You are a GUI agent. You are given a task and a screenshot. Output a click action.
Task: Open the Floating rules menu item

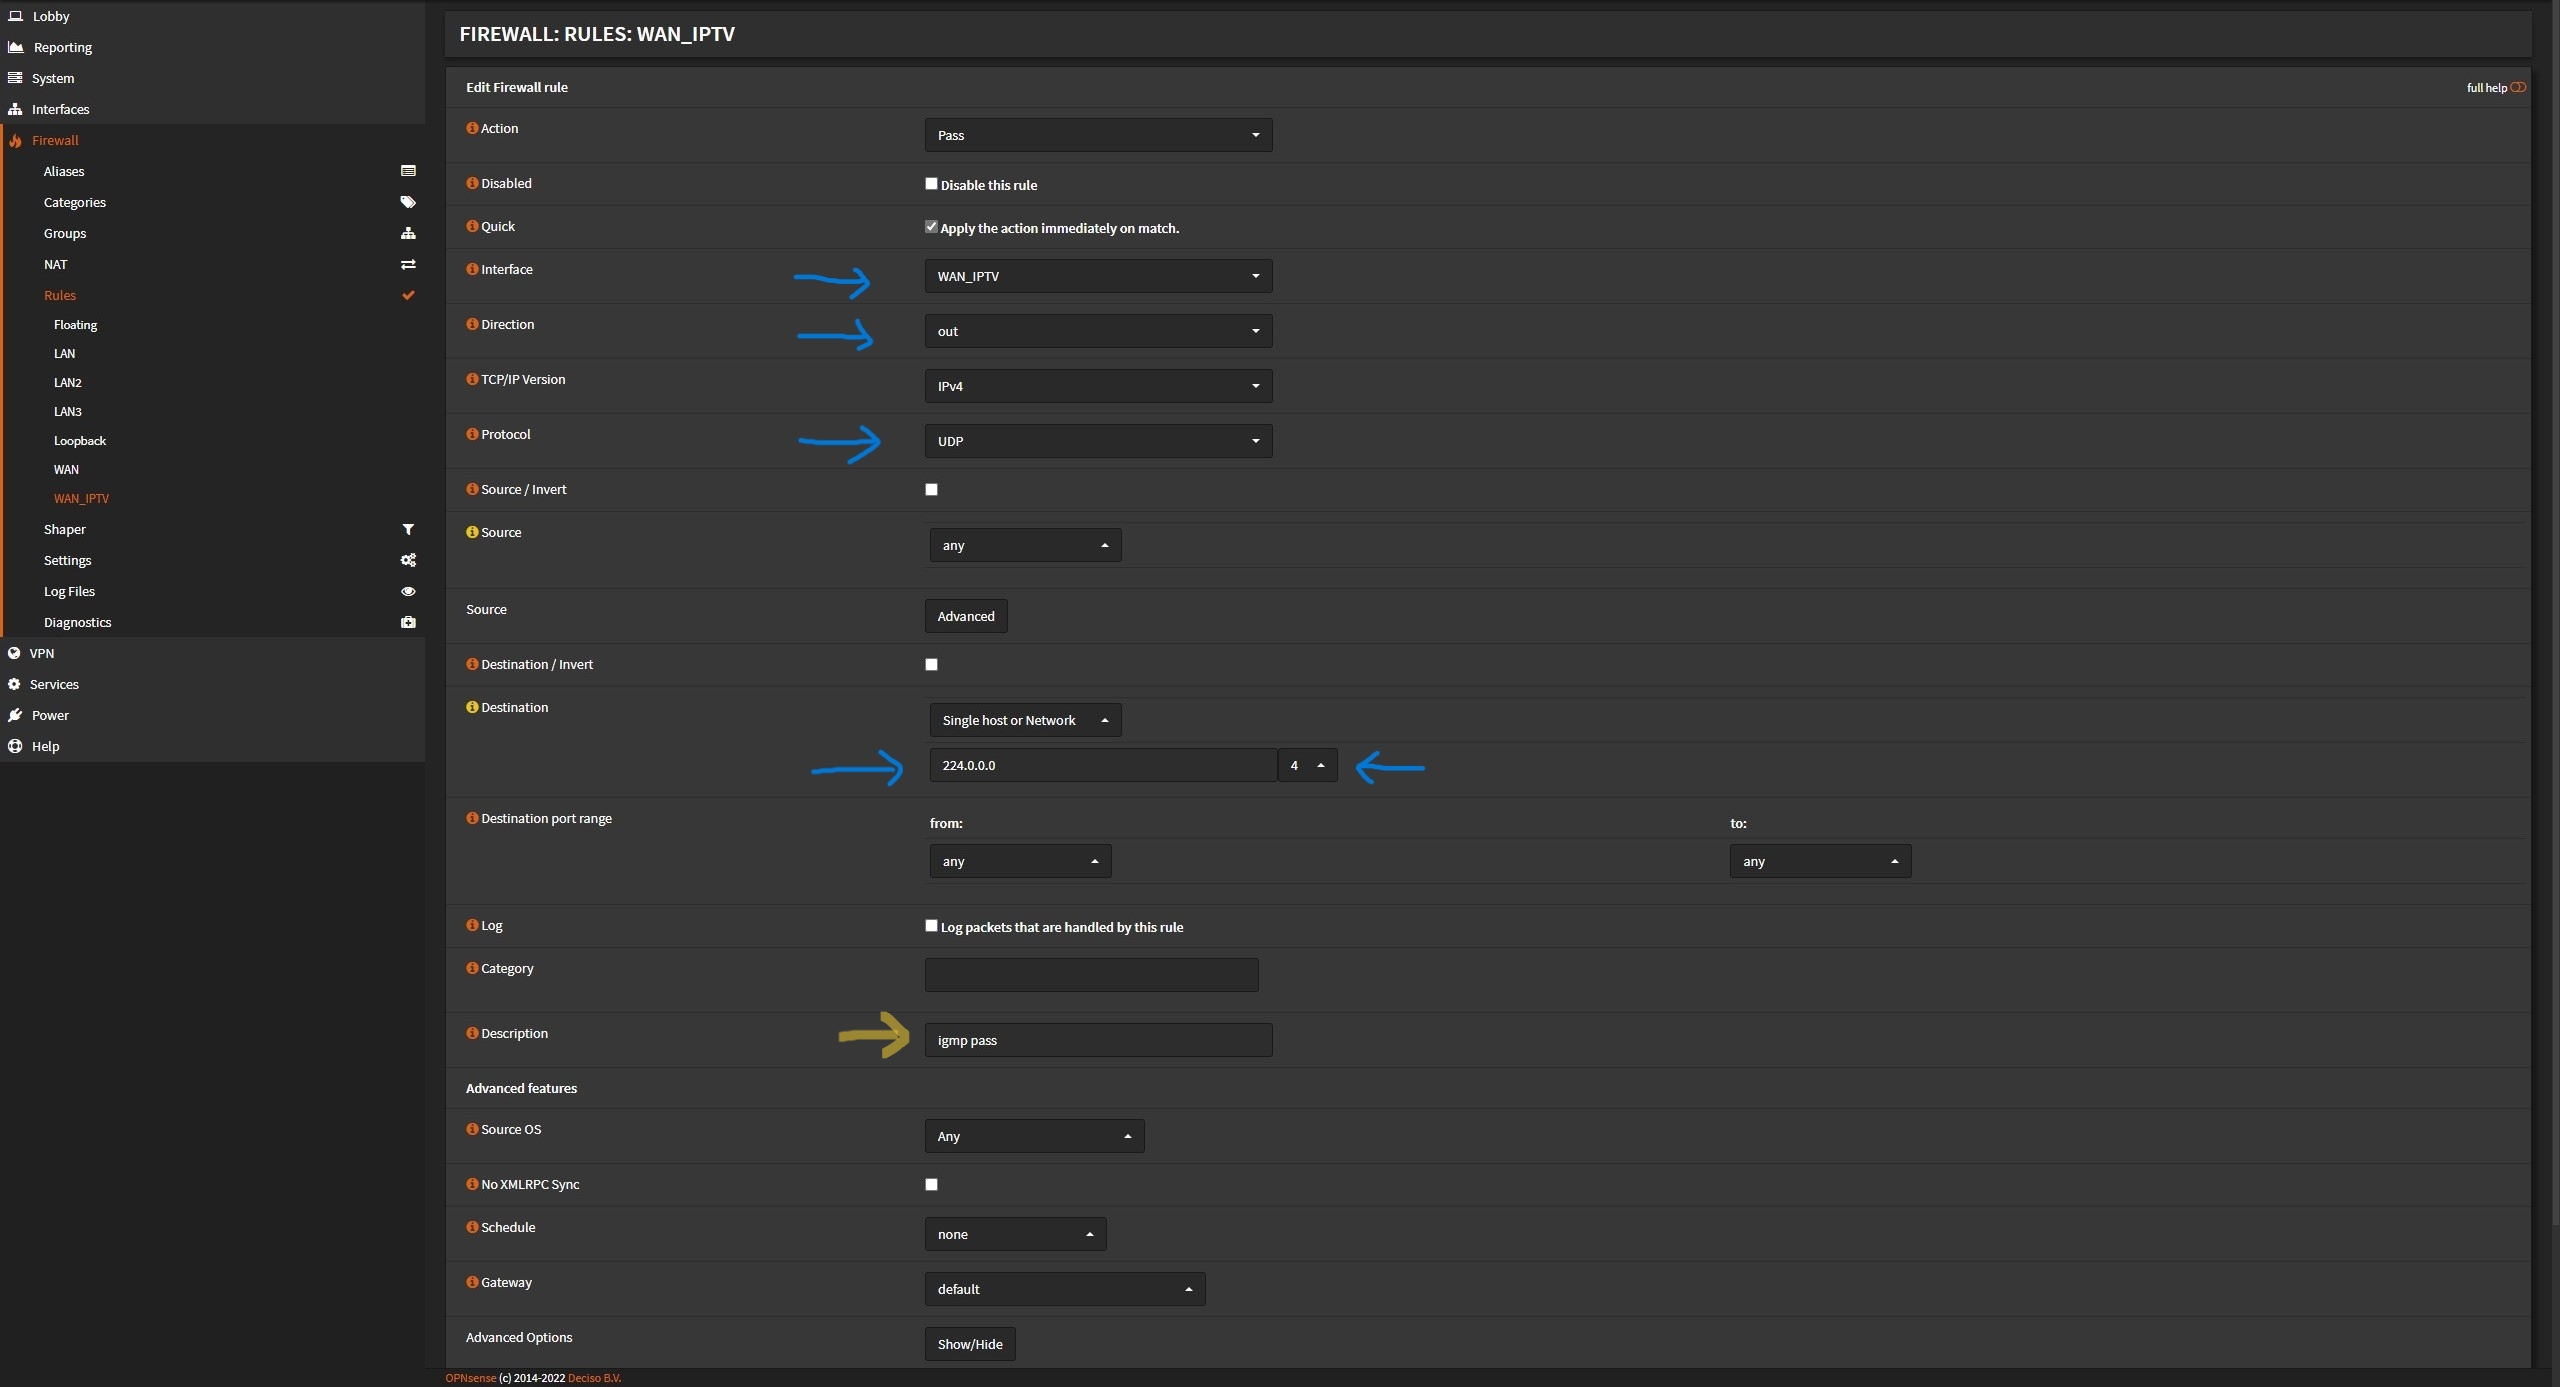(x=75, y=325)
